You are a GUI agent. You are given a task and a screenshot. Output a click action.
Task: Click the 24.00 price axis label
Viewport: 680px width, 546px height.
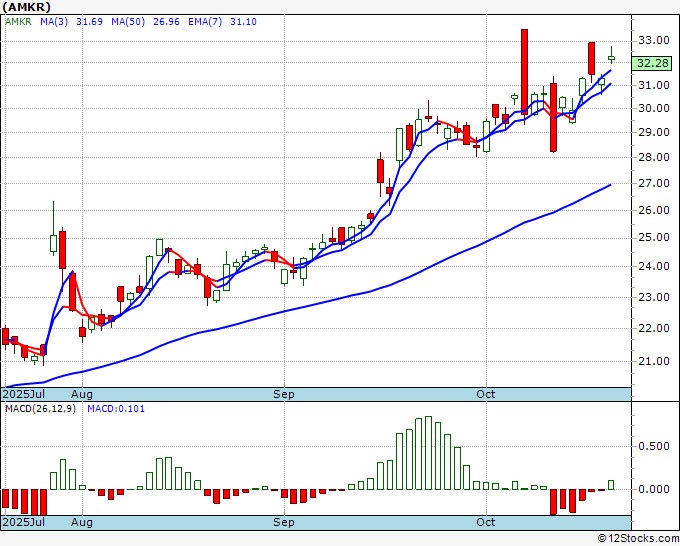(x=654, y=267)
